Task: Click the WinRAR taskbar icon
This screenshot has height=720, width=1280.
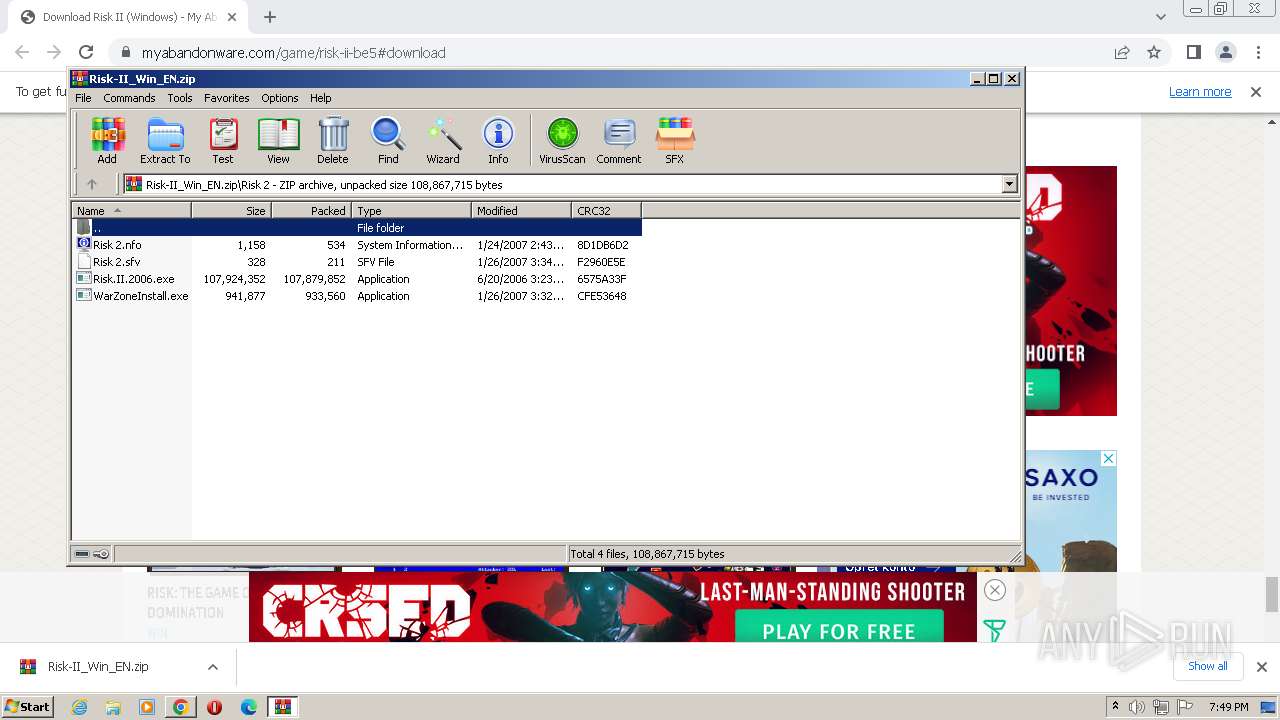Action: tap(283, 706)
